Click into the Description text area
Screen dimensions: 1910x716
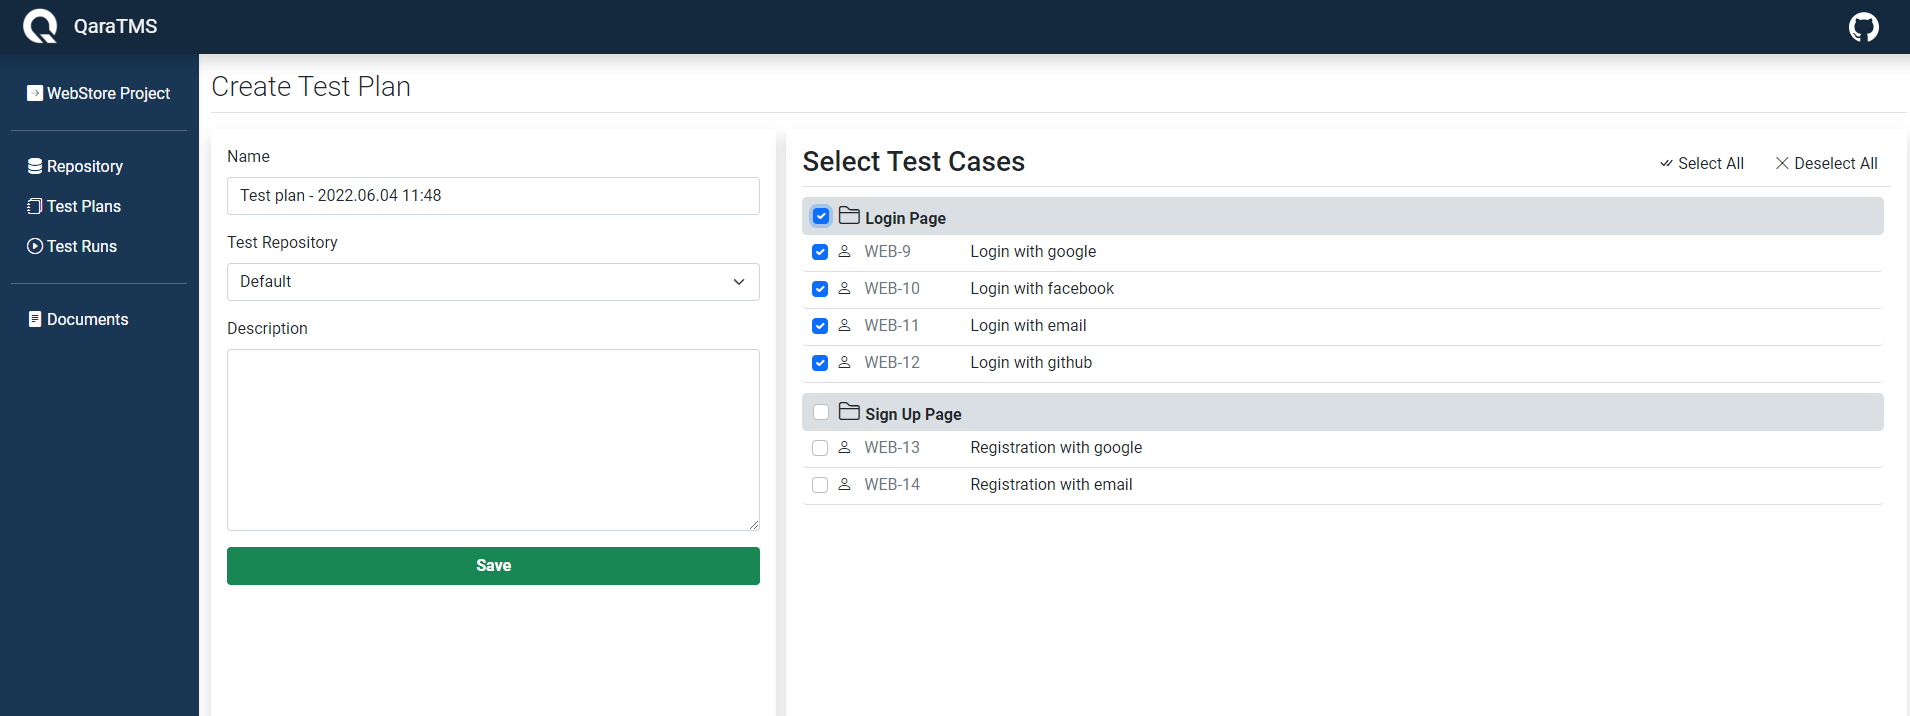point(493,439)
